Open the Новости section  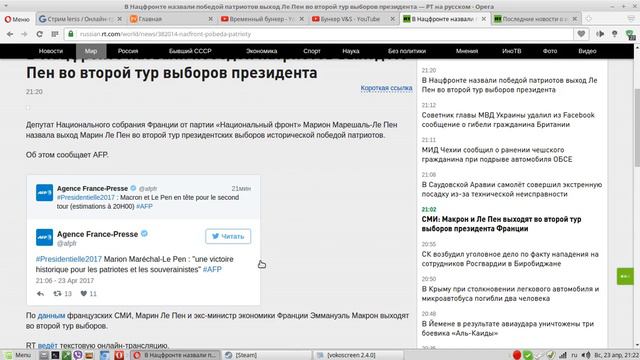pyautogui.click(x=51, y=51)
